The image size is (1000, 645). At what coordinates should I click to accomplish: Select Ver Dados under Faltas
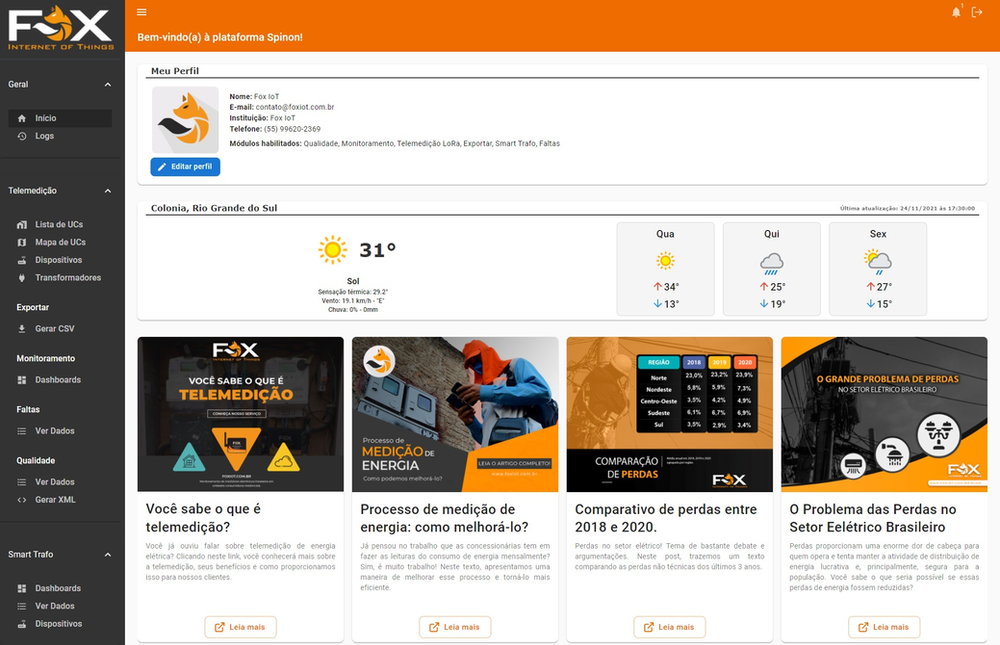click(x=55, y=431)
